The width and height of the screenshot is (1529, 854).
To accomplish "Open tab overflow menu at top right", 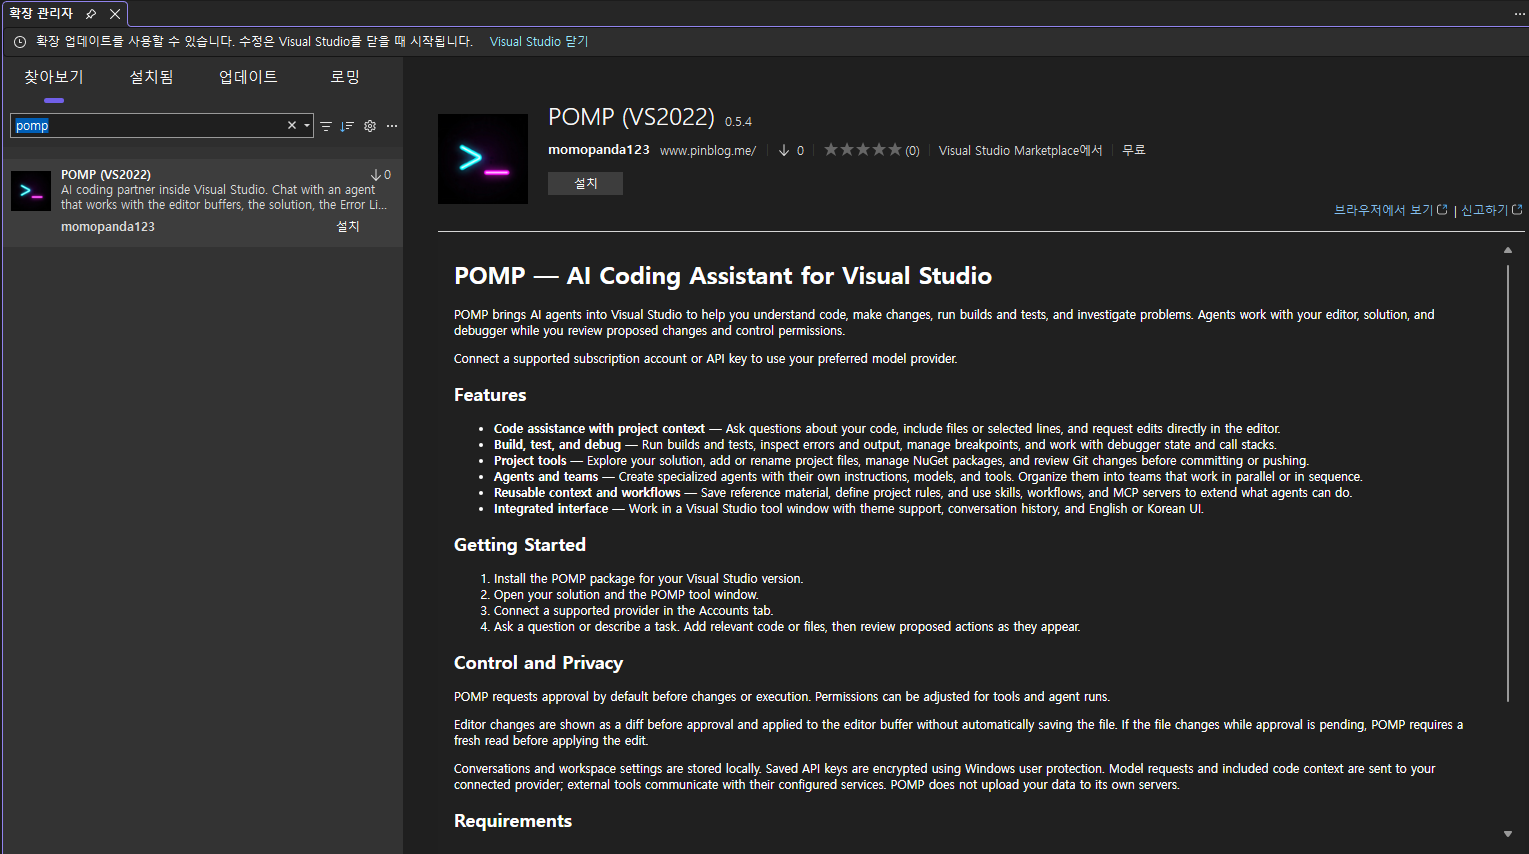I will [1520, 14].
